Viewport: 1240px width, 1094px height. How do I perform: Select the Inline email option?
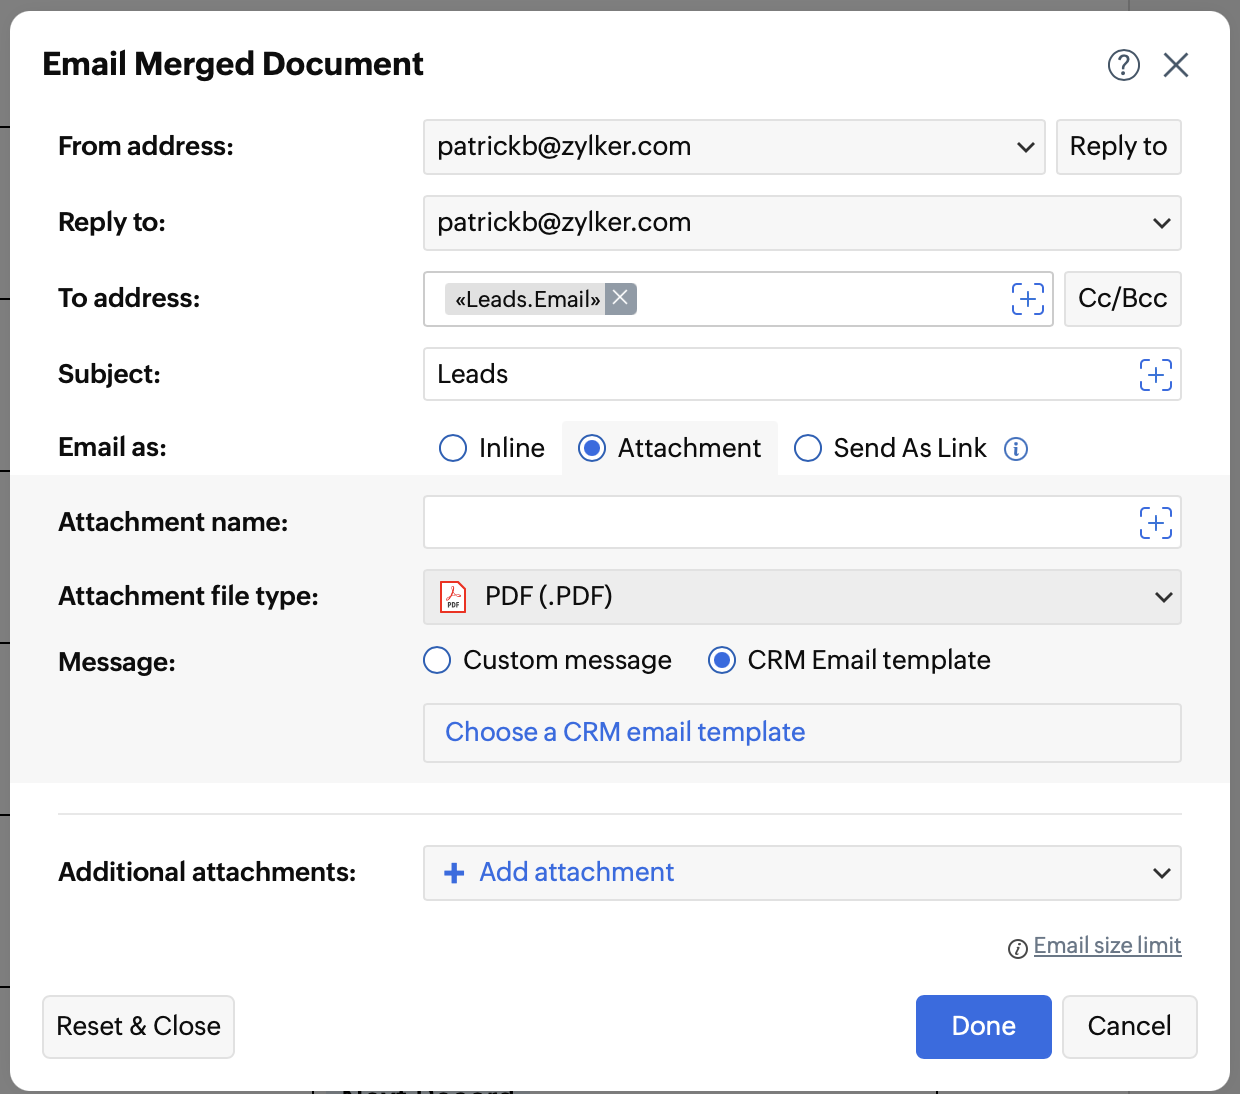coord(453,448)
